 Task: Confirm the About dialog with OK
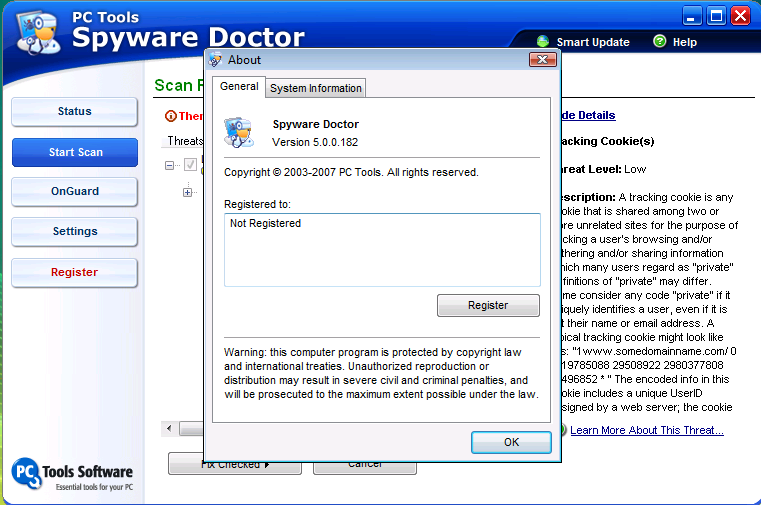(x=511, y=442)
